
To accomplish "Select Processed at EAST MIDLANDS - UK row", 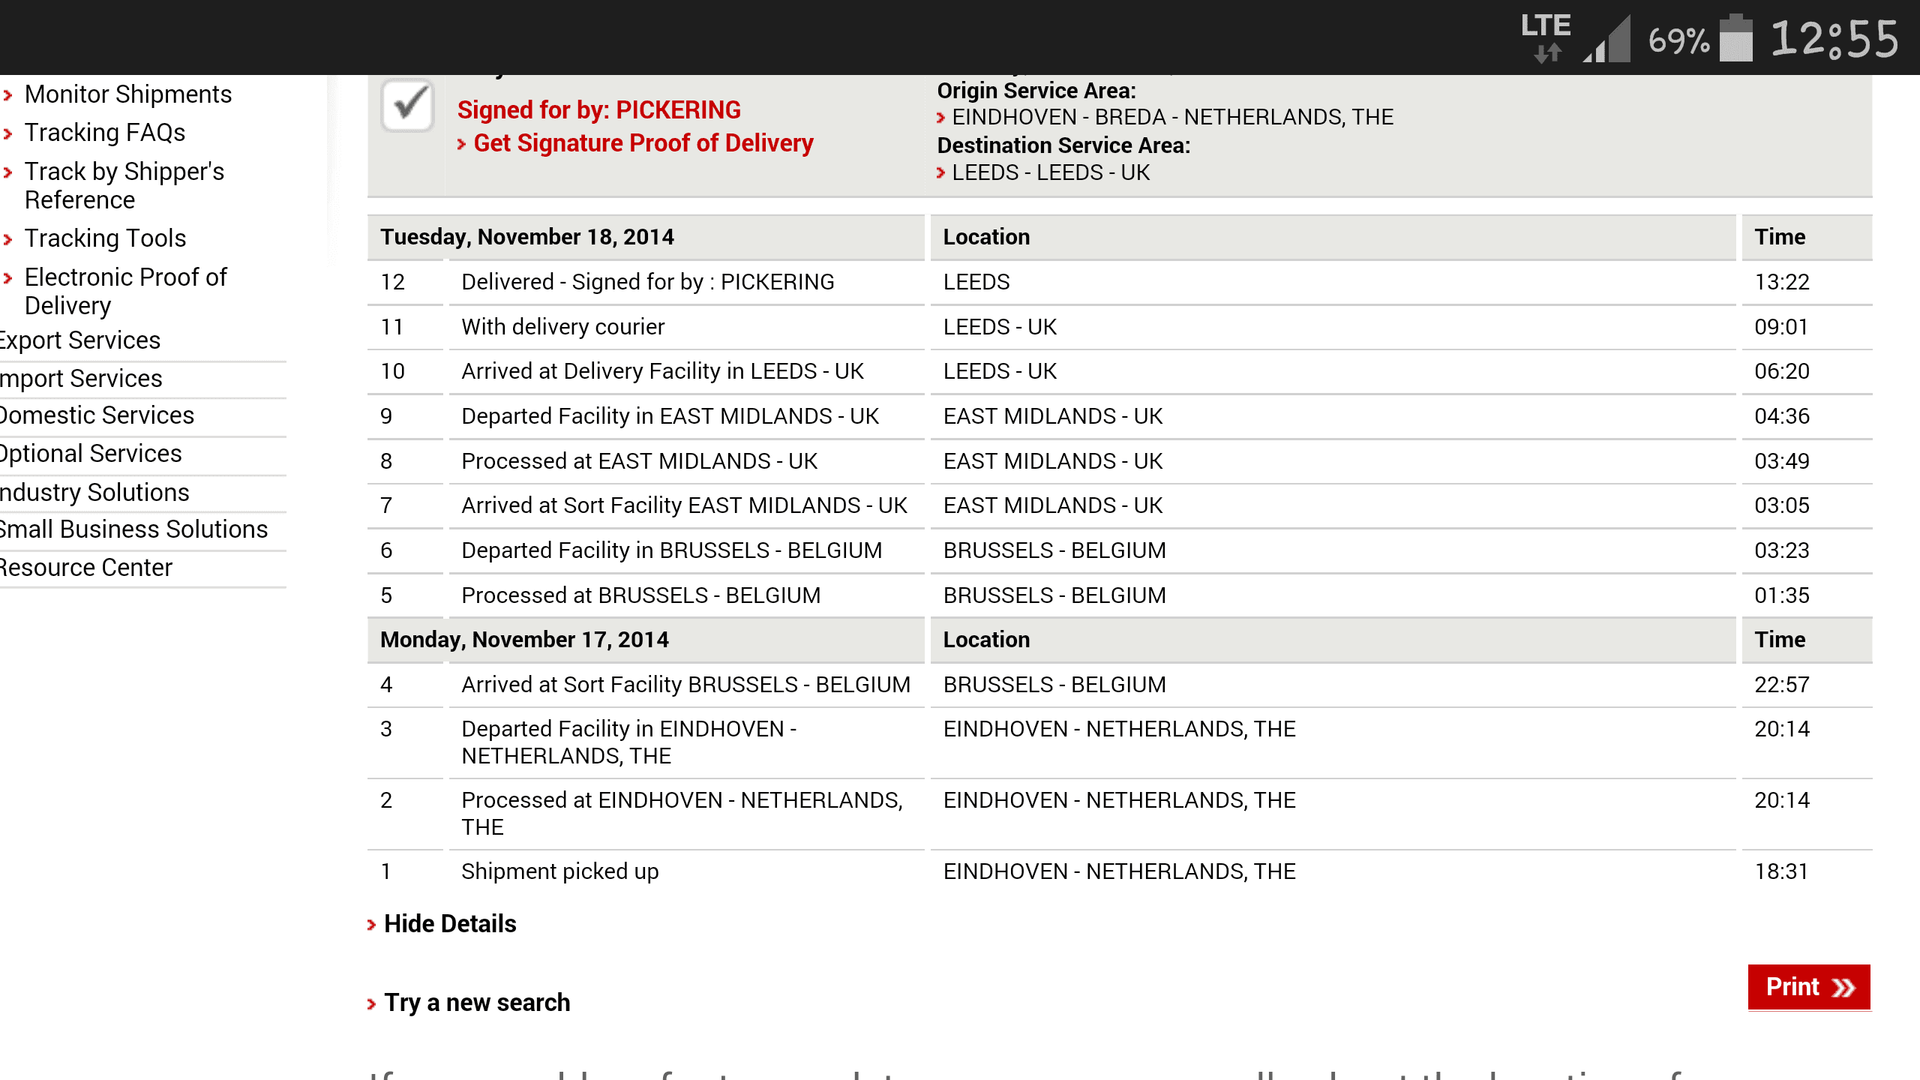I will pyautogui.click(x=1120, y=461).
